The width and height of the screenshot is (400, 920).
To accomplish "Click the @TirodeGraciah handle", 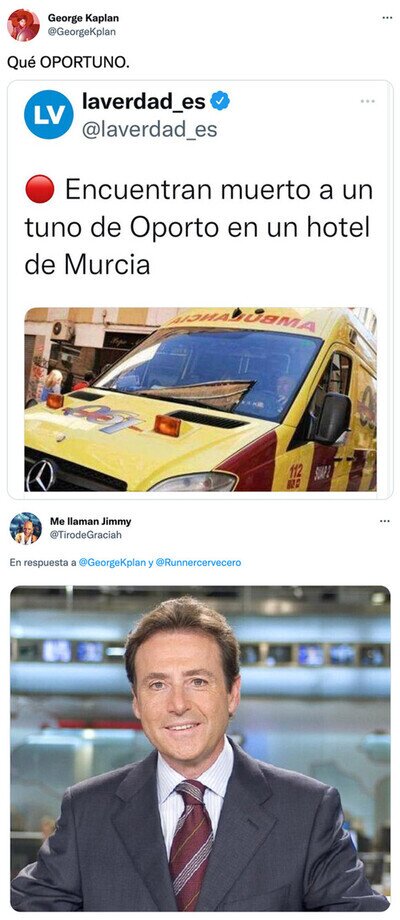I will pyautogui.click(x=86, y=535).
